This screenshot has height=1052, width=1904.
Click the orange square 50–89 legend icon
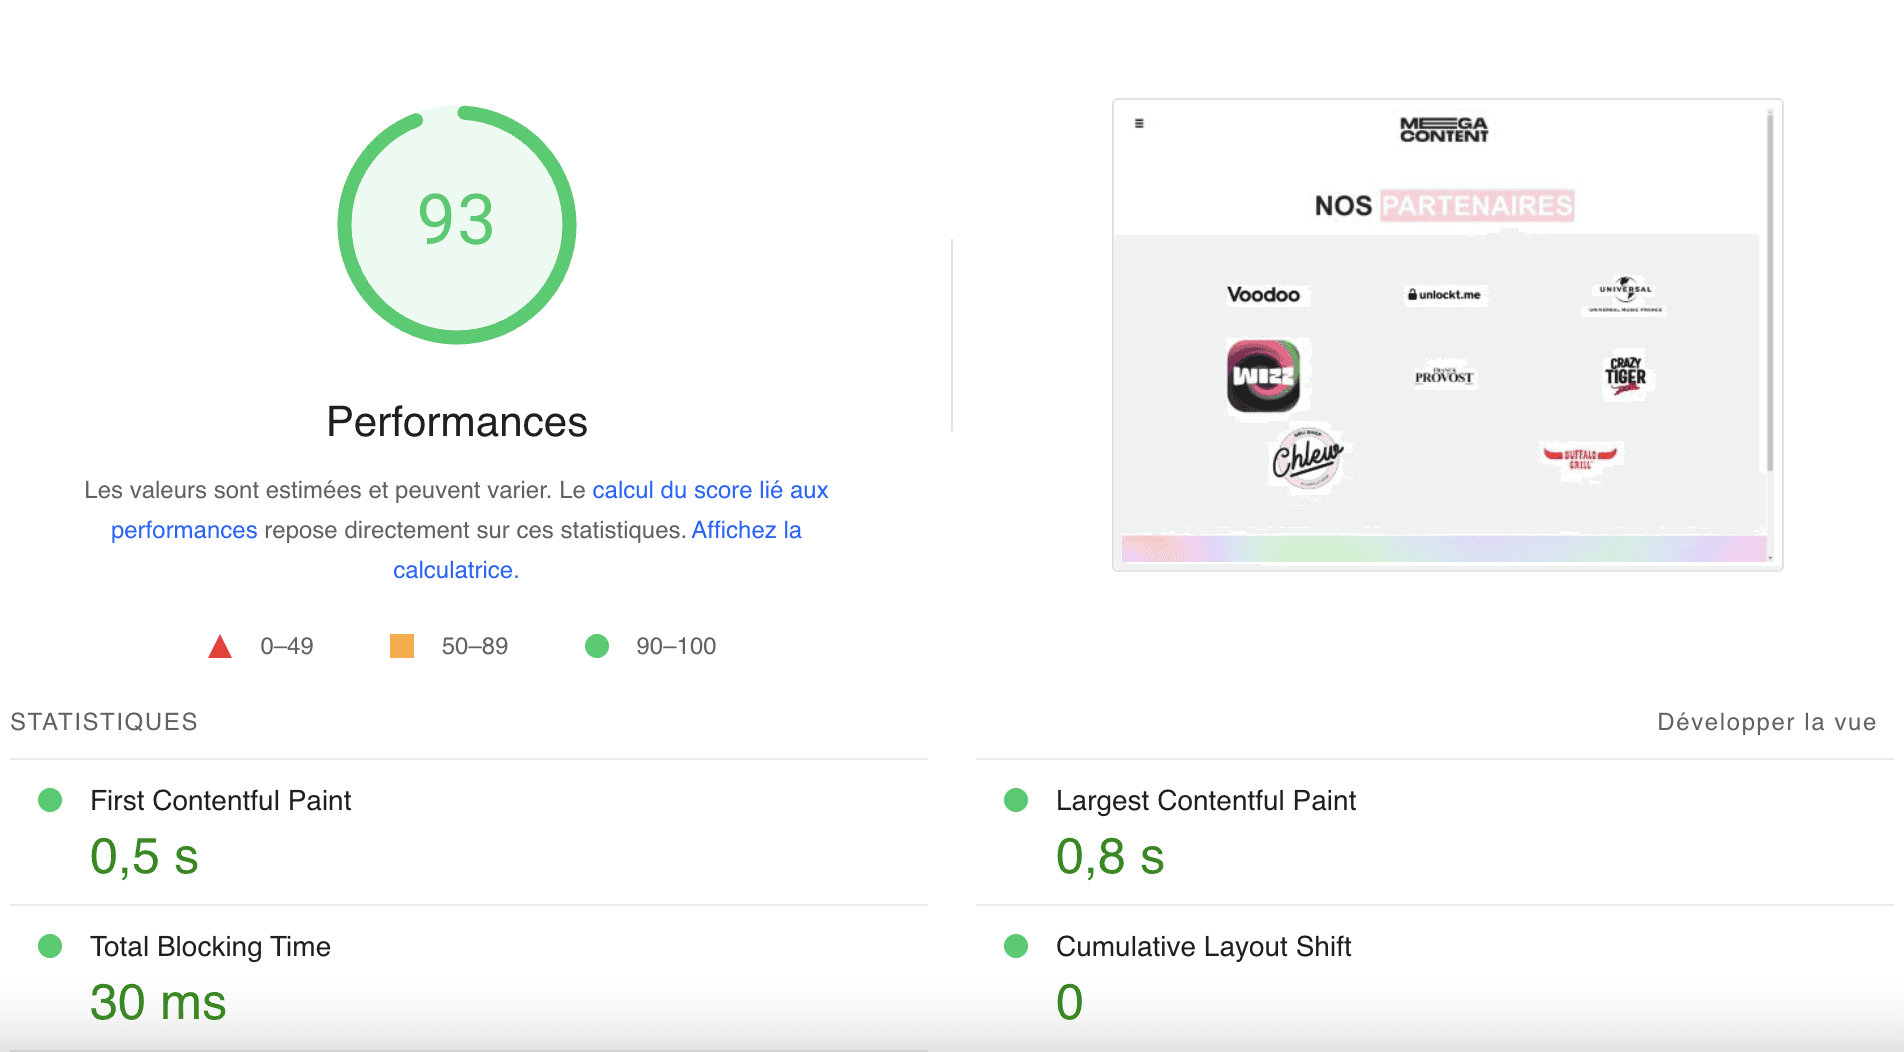point(402,646)
